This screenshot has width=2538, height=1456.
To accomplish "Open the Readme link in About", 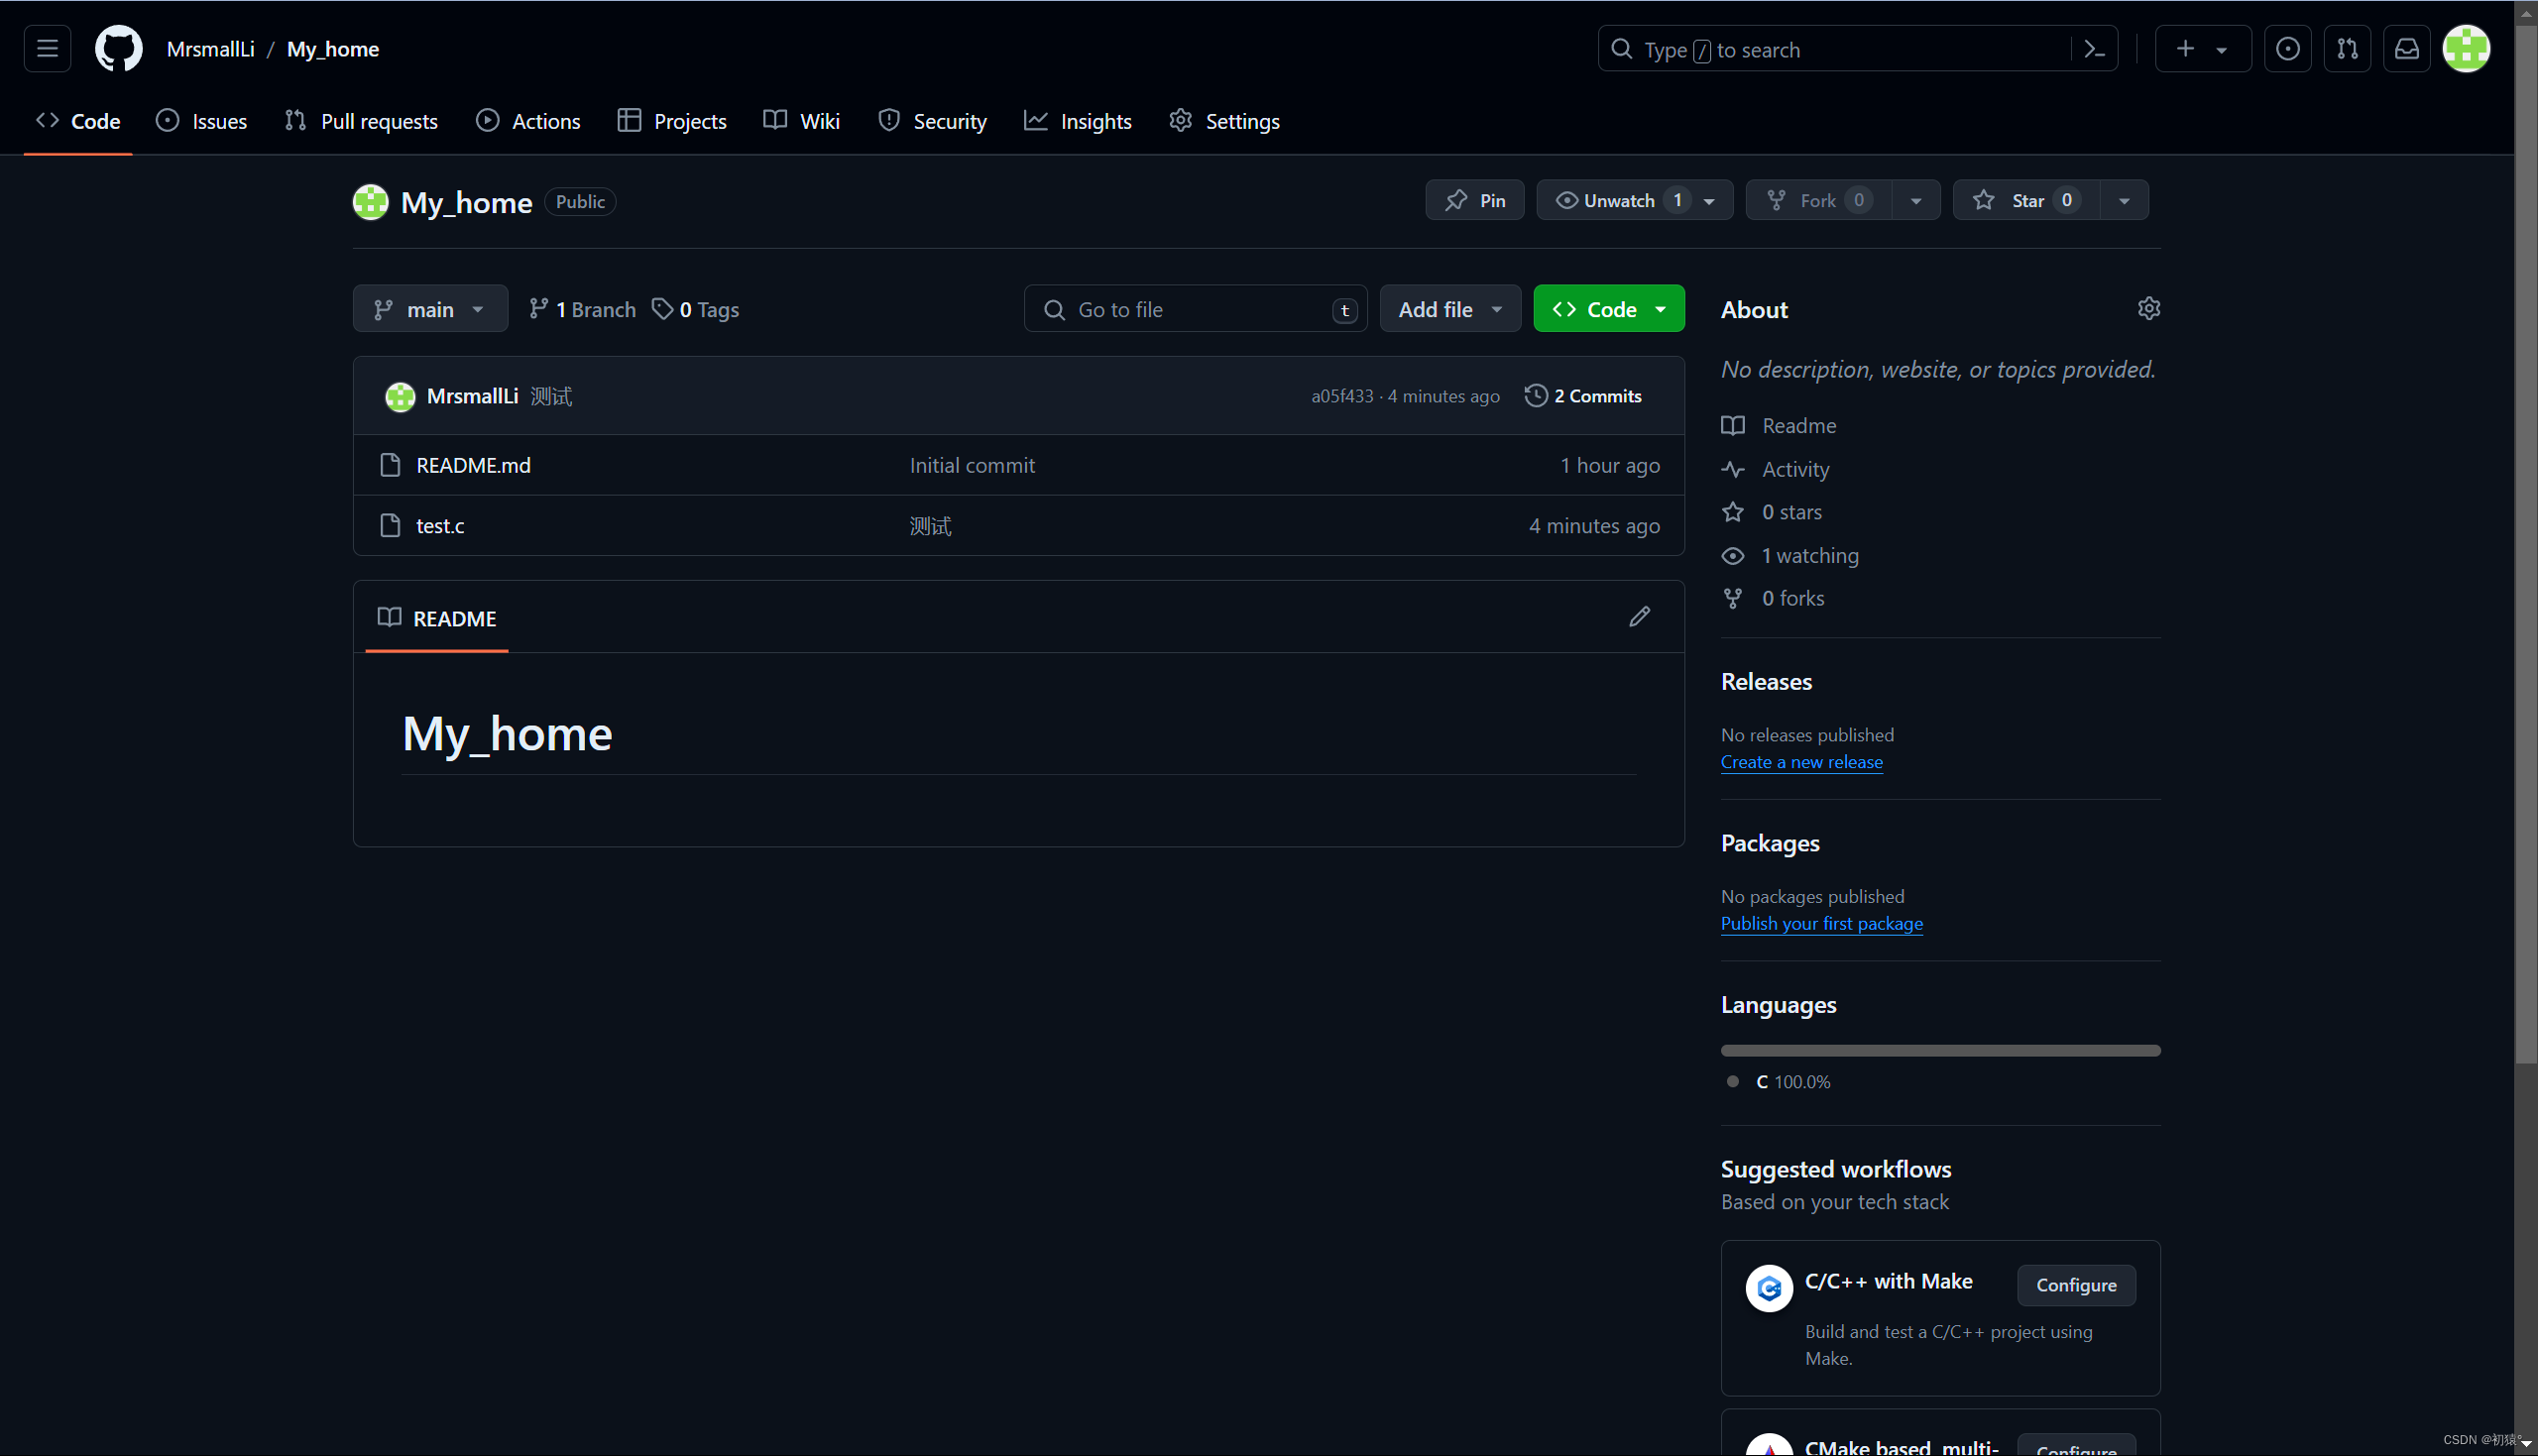I will pyautogui.click(x=1778, y=425).
